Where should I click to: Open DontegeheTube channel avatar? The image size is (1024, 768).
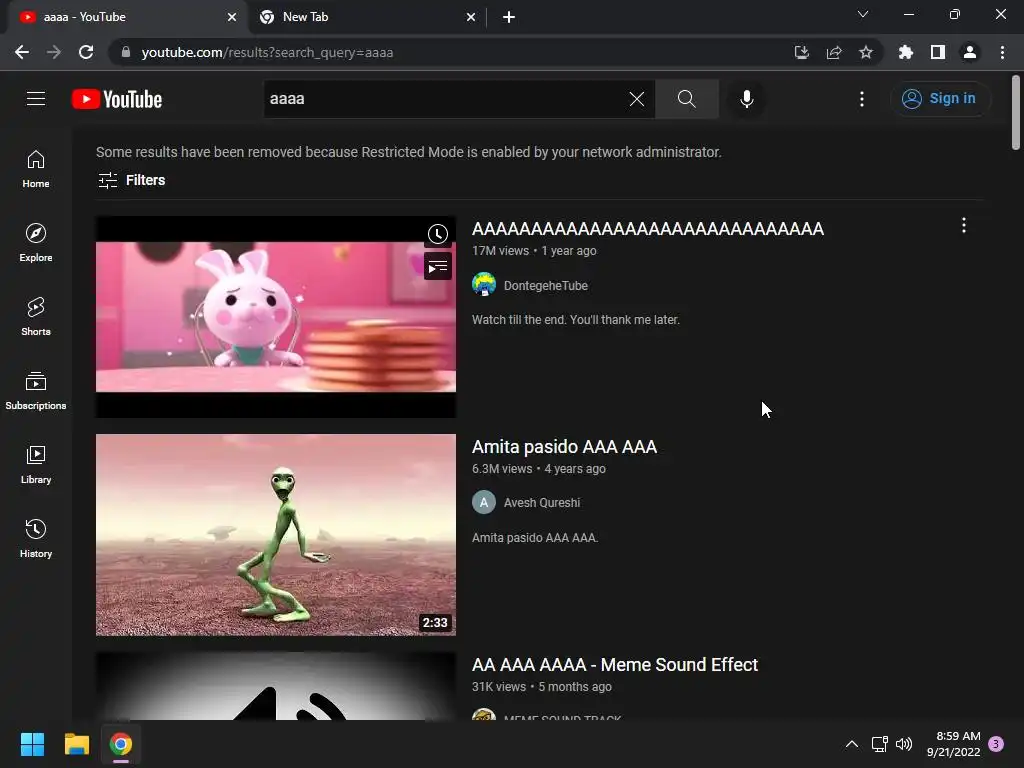(x=484, y=285)
